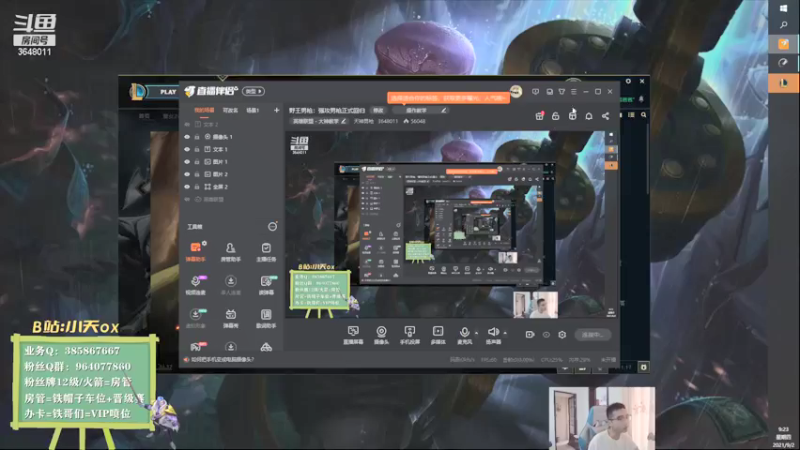800x450 pixels.
Task: Open the 虚拟形象 virtual avatar tool
Action: 195,318
